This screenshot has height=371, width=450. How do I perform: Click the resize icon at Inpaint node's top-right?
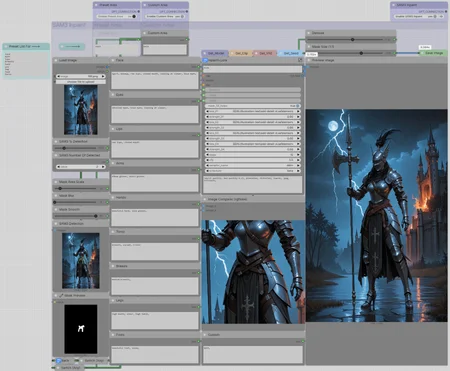pyautogui.click(x=300, y=60)
